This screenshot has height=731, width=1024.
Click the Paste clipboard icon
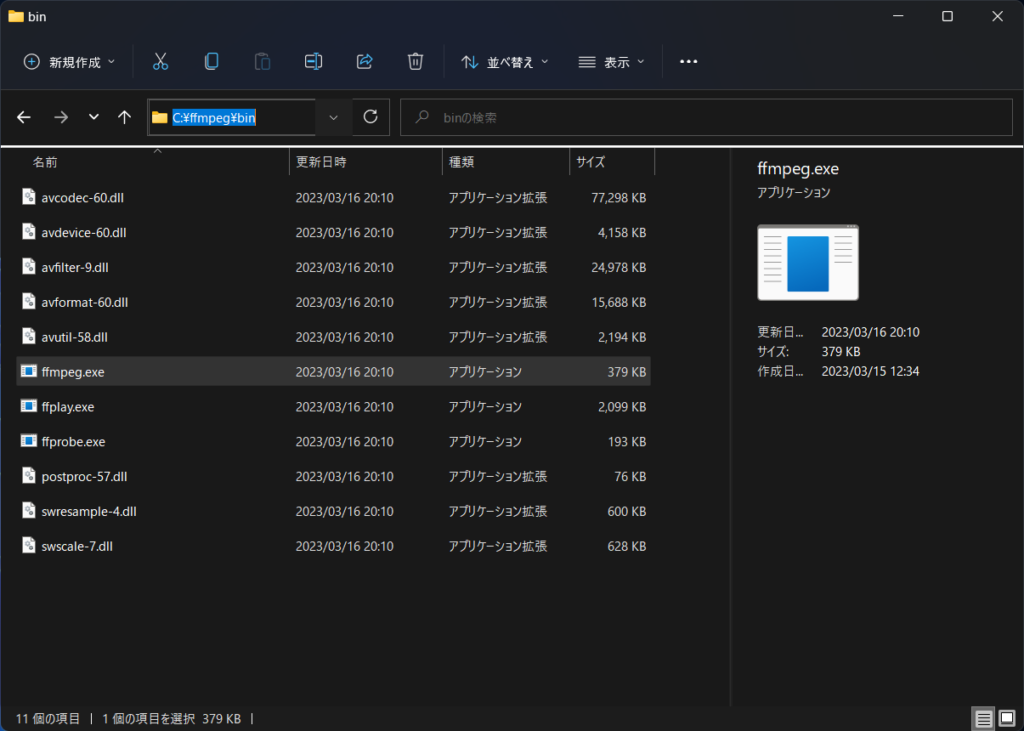point(262,61)
